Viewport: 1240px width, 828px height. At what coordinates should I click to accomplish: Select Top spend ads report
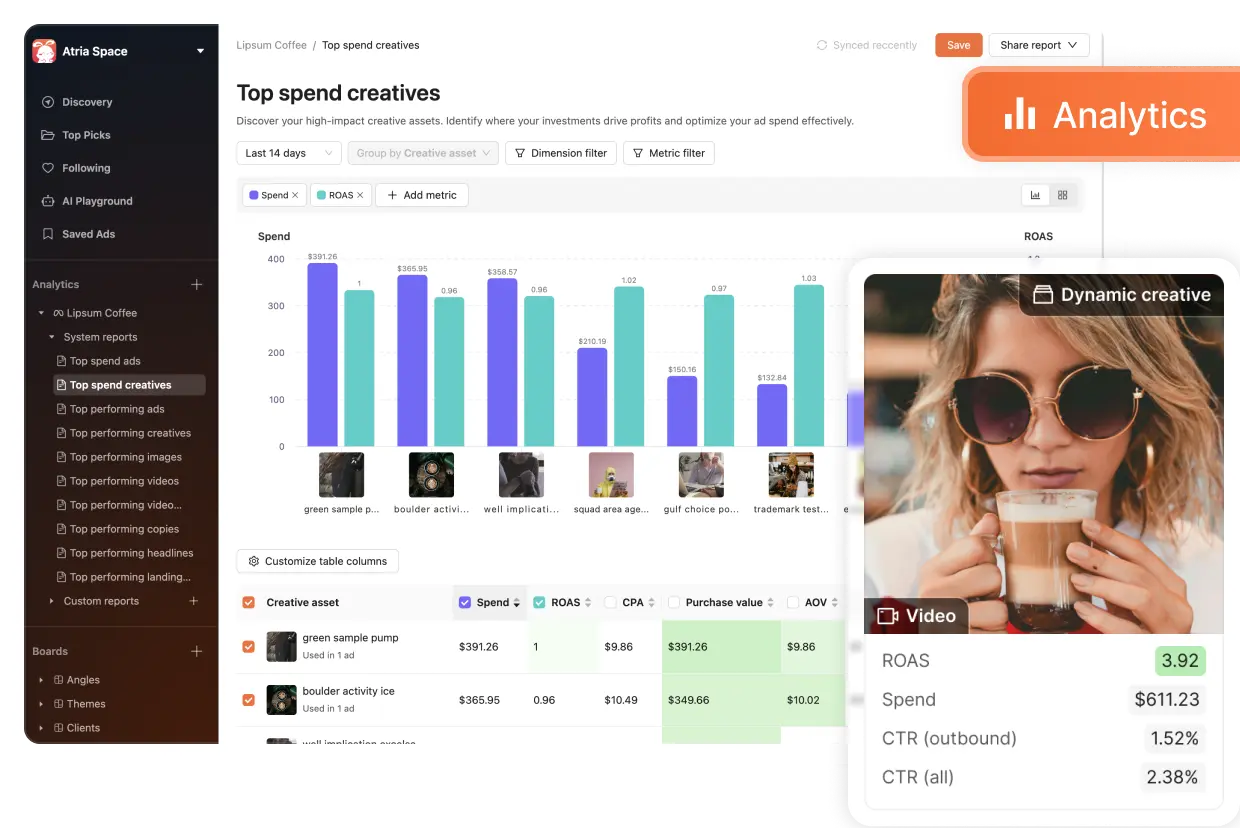[105, 361]
